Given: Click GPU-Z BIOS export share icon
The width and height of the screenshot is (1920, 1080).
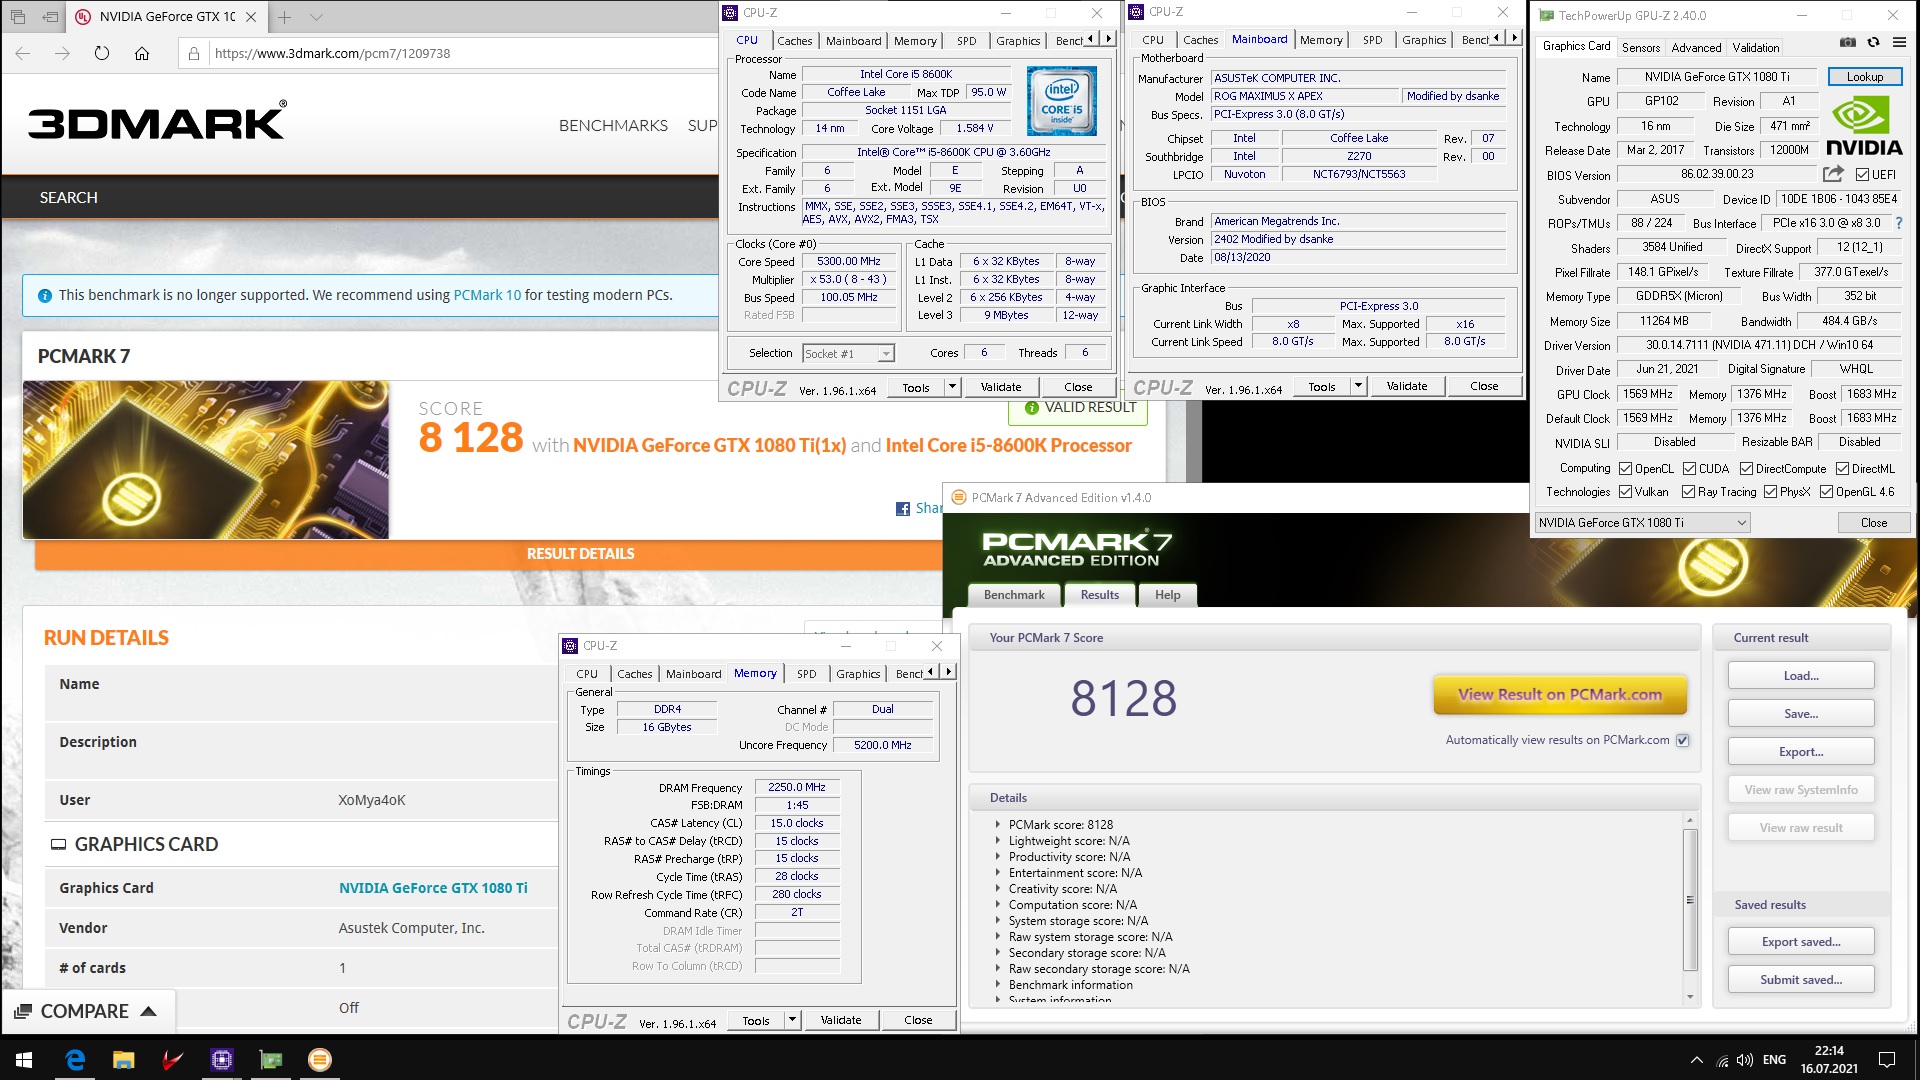Looking at the screenshot, I should pos(1833,174).
